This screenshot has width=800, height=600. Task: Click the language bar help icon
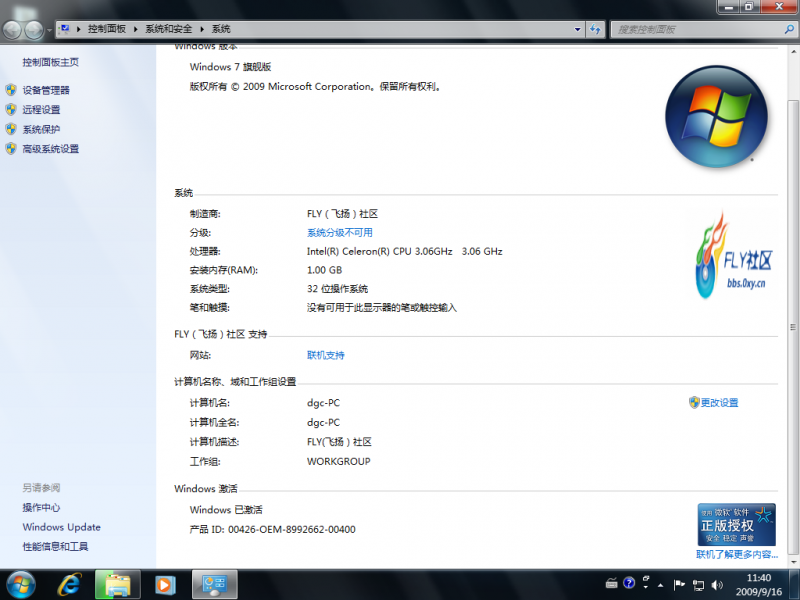pyautogui.click(x=629, y=583)
